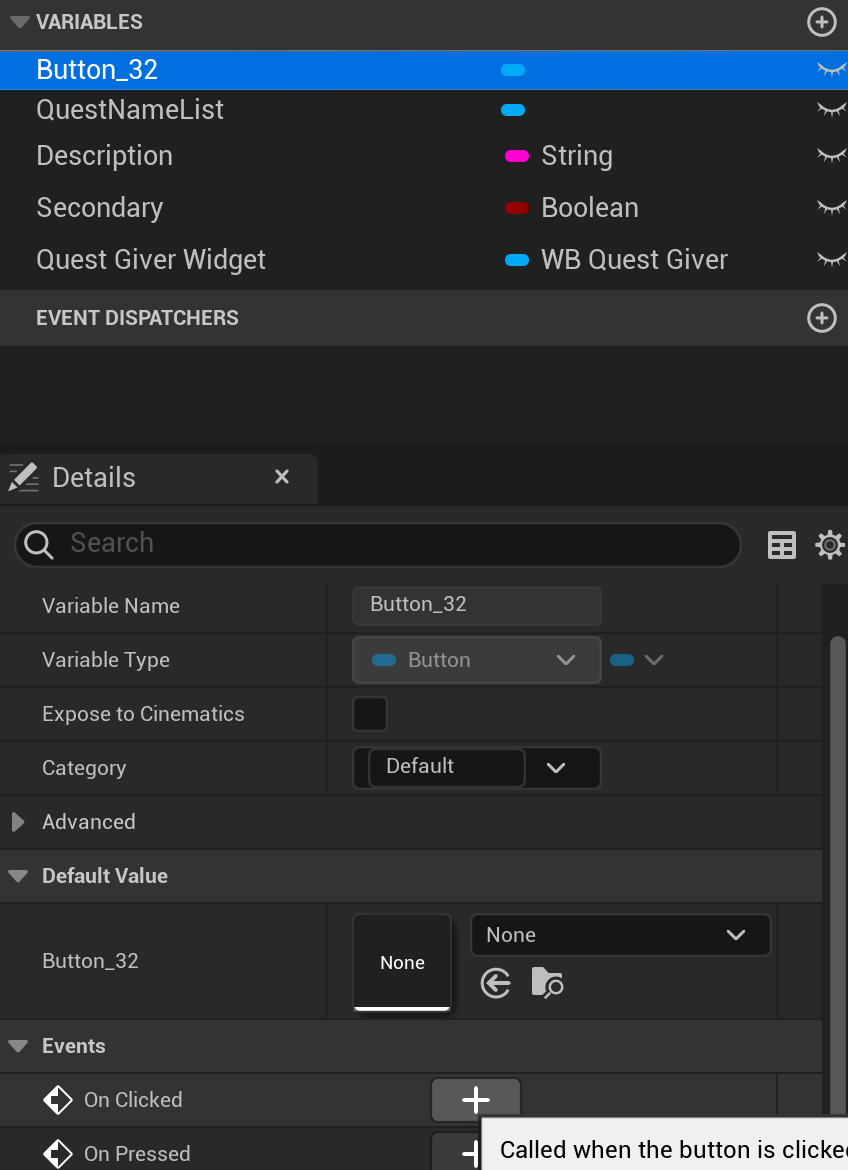Add a new variable with the plus icon
The height and width of the screenshot is (1170, 848).
821,22
